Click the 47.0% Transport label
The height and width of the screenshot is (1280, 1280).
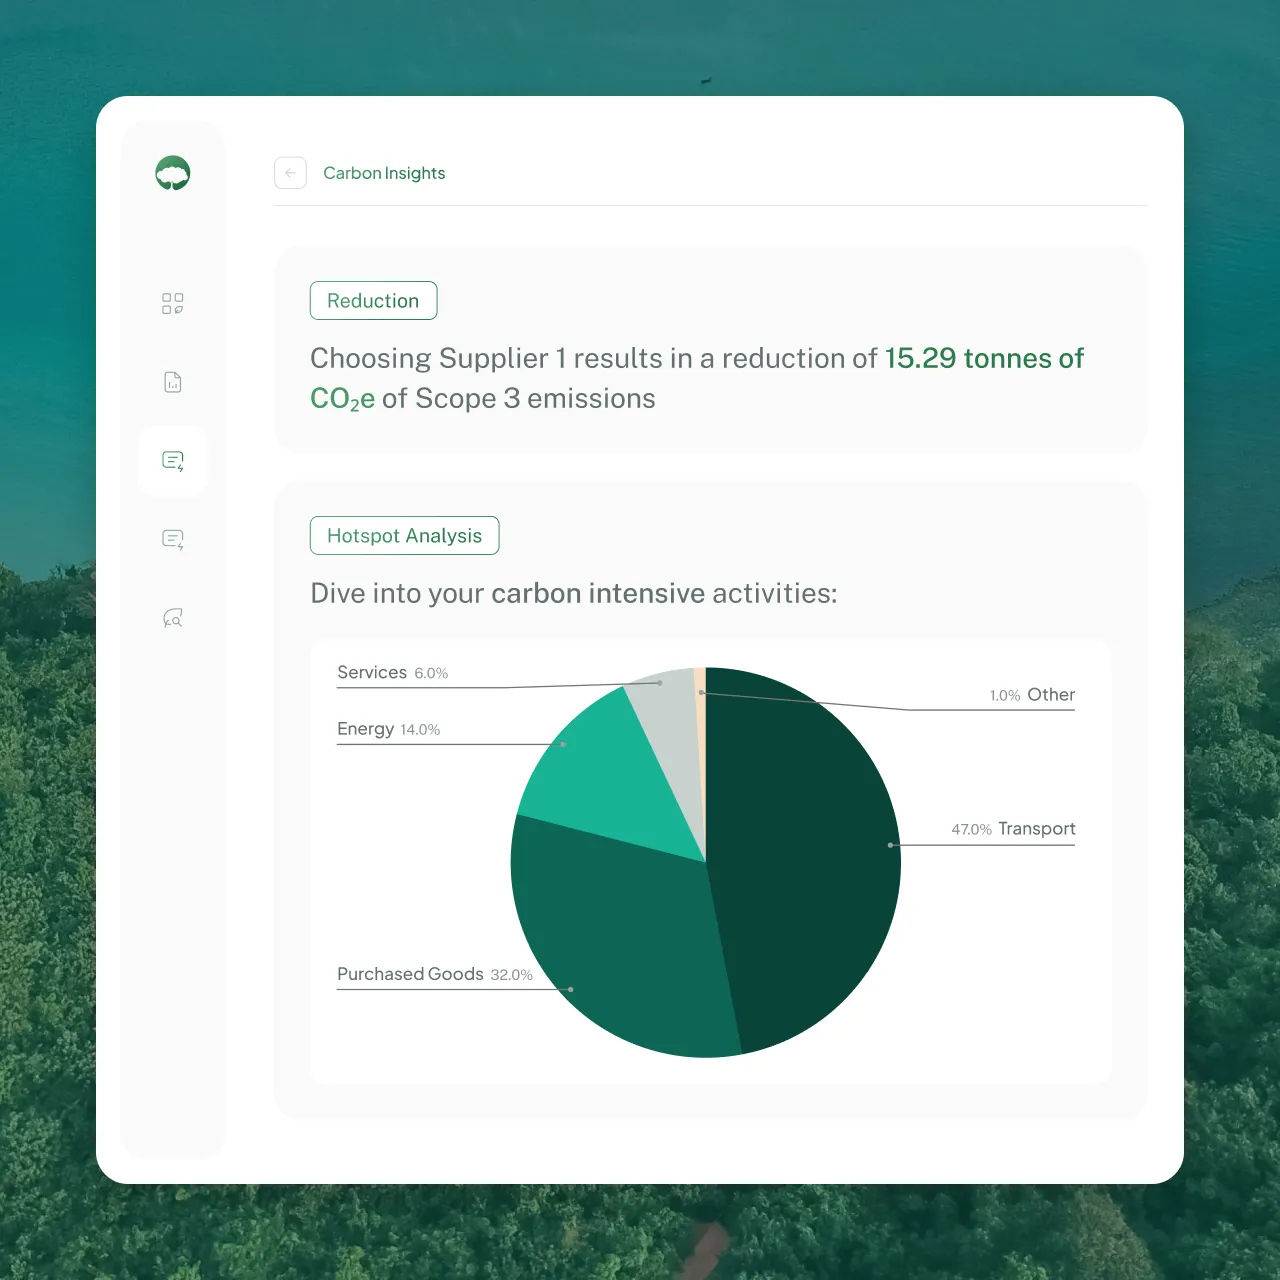click(1013, 829)
